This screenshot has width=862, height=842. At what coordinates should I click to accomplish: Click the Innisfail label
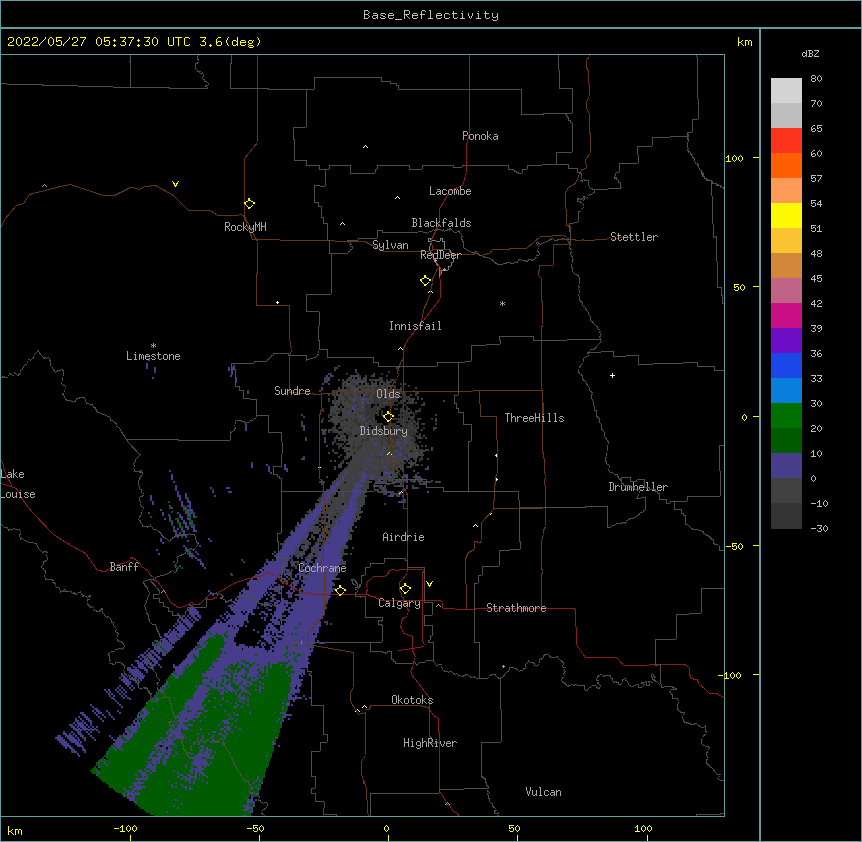coord(415,326)
